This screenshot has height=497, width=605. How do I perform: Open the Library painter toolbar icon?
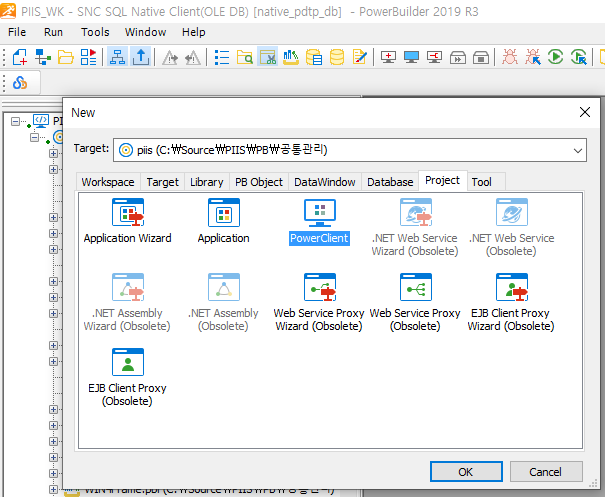291,57
